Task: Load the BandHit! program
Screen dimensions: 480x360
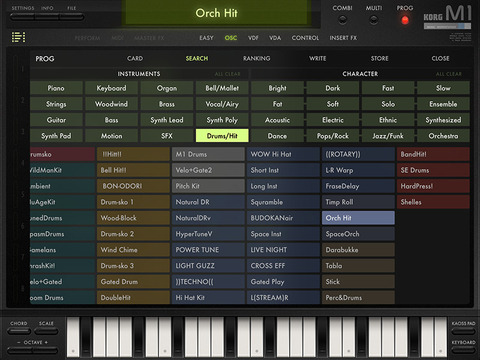Action: coord(433,154)
